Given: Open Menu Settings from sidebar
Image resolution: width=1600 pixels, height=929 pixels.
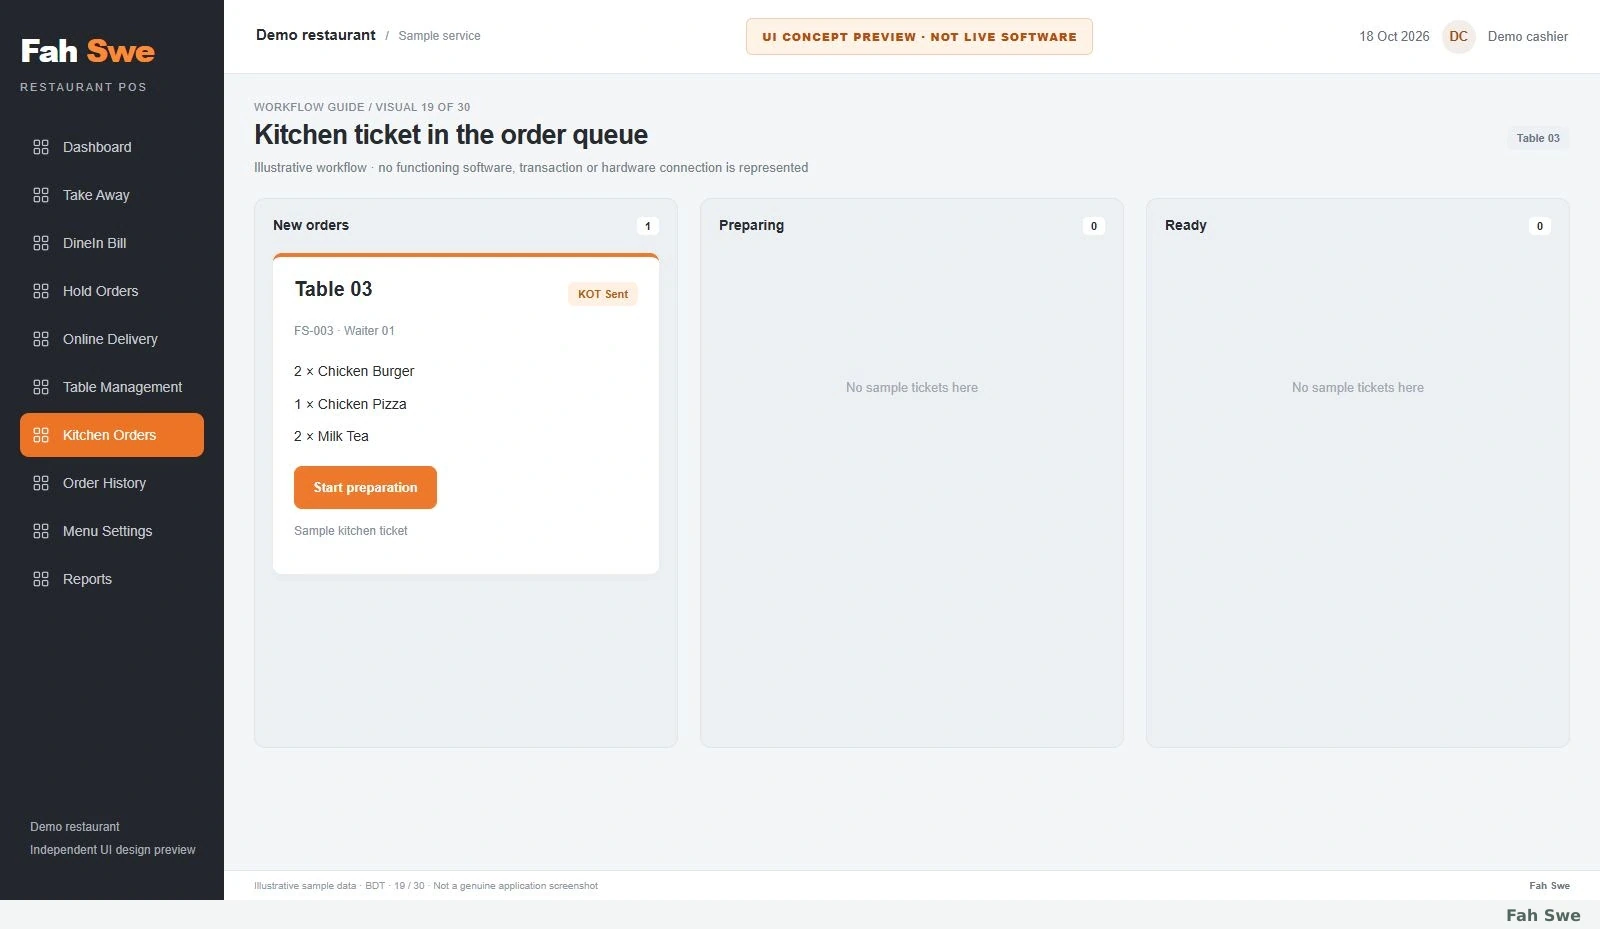Looking at the screenshot, I should click(112, 531).
